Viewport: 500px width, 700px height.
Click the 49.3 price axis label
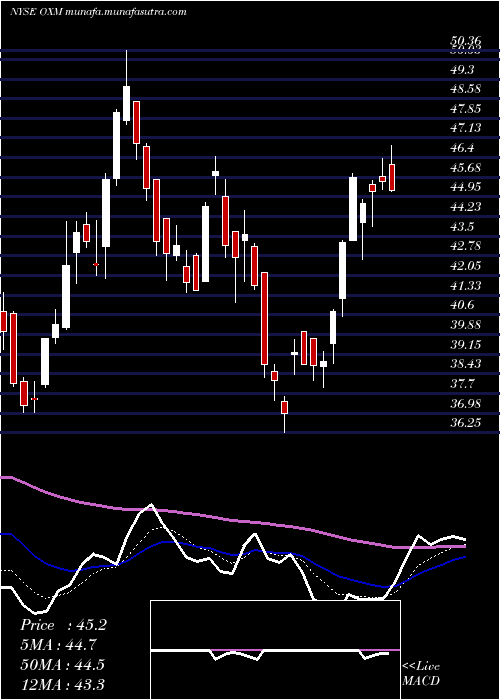(462, 70)
